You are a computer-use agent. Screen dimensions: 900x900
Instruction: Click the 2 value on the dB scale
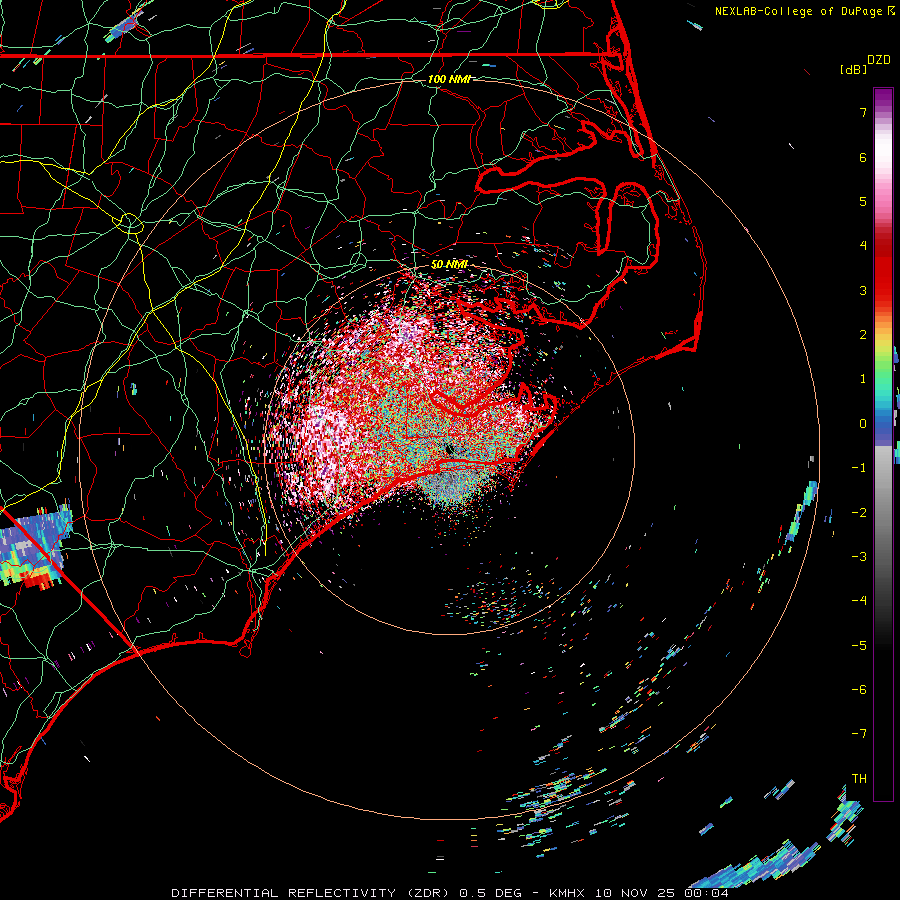click(863, 335)
